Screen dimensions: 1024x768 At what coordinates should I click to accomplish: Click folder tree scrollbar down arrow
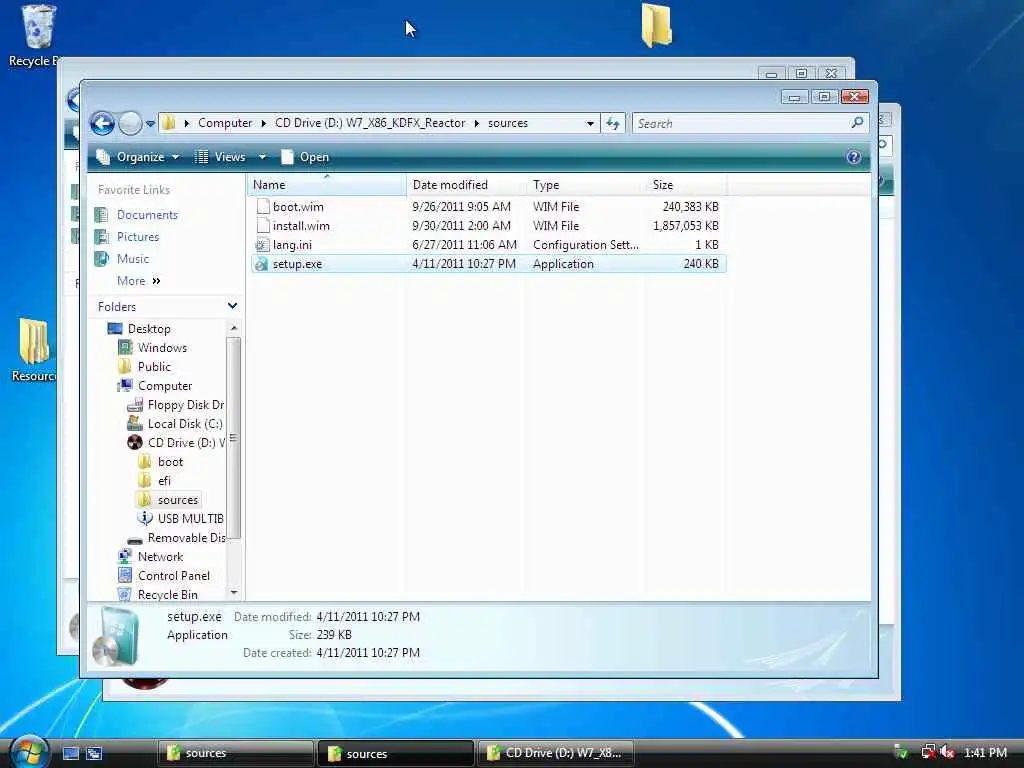234,592
